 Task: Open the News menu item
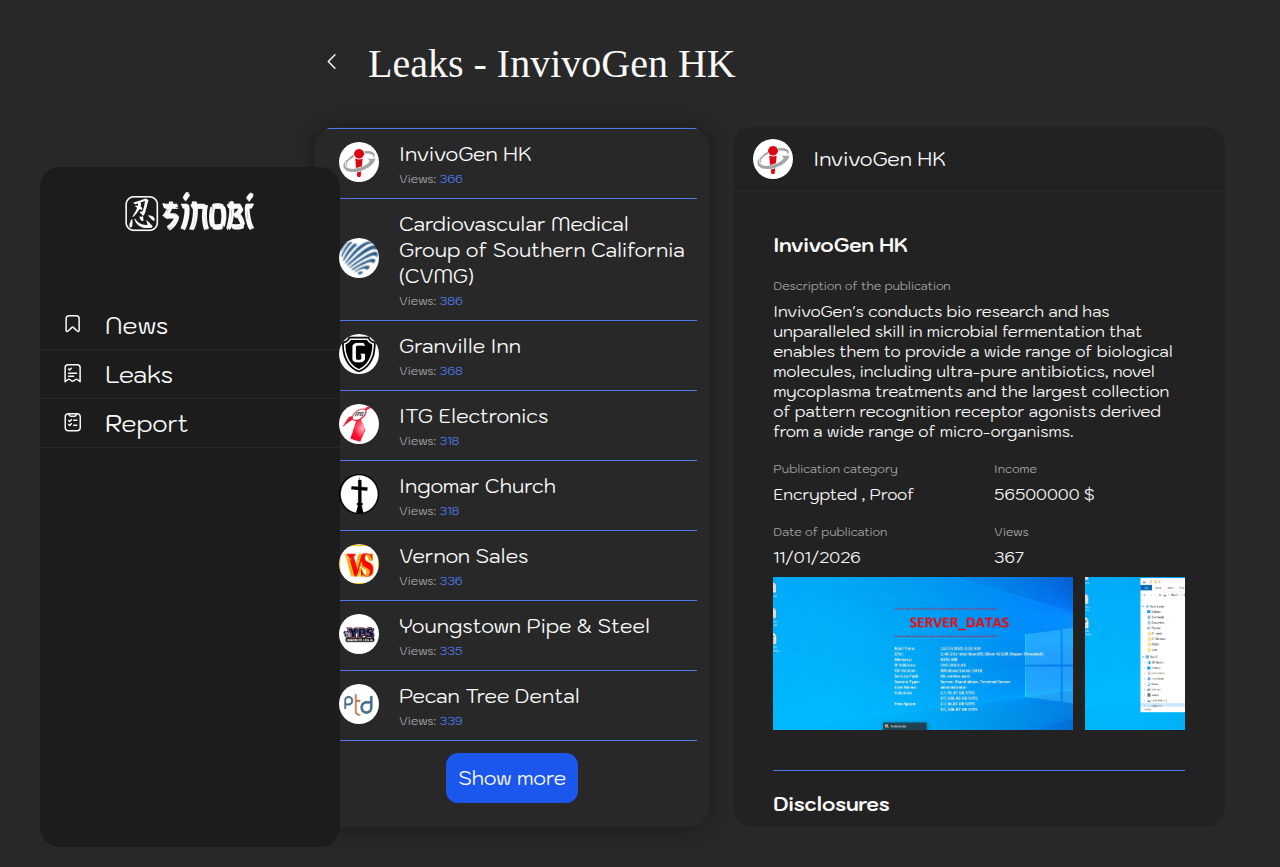tap(137, 326)
